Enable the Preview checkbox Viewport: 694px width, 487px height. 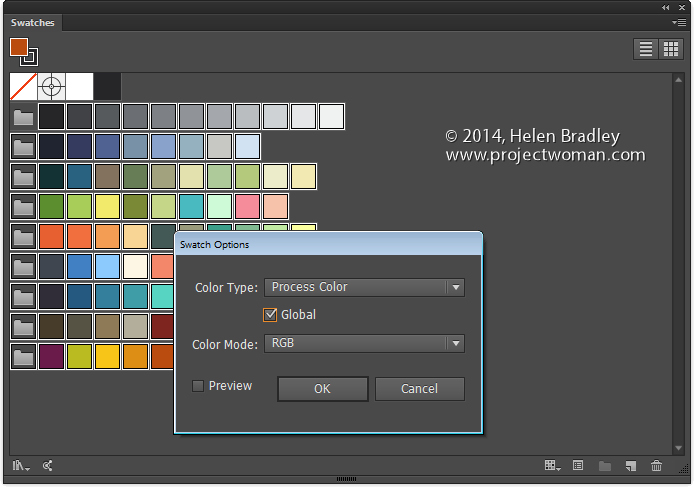(198, 386)
